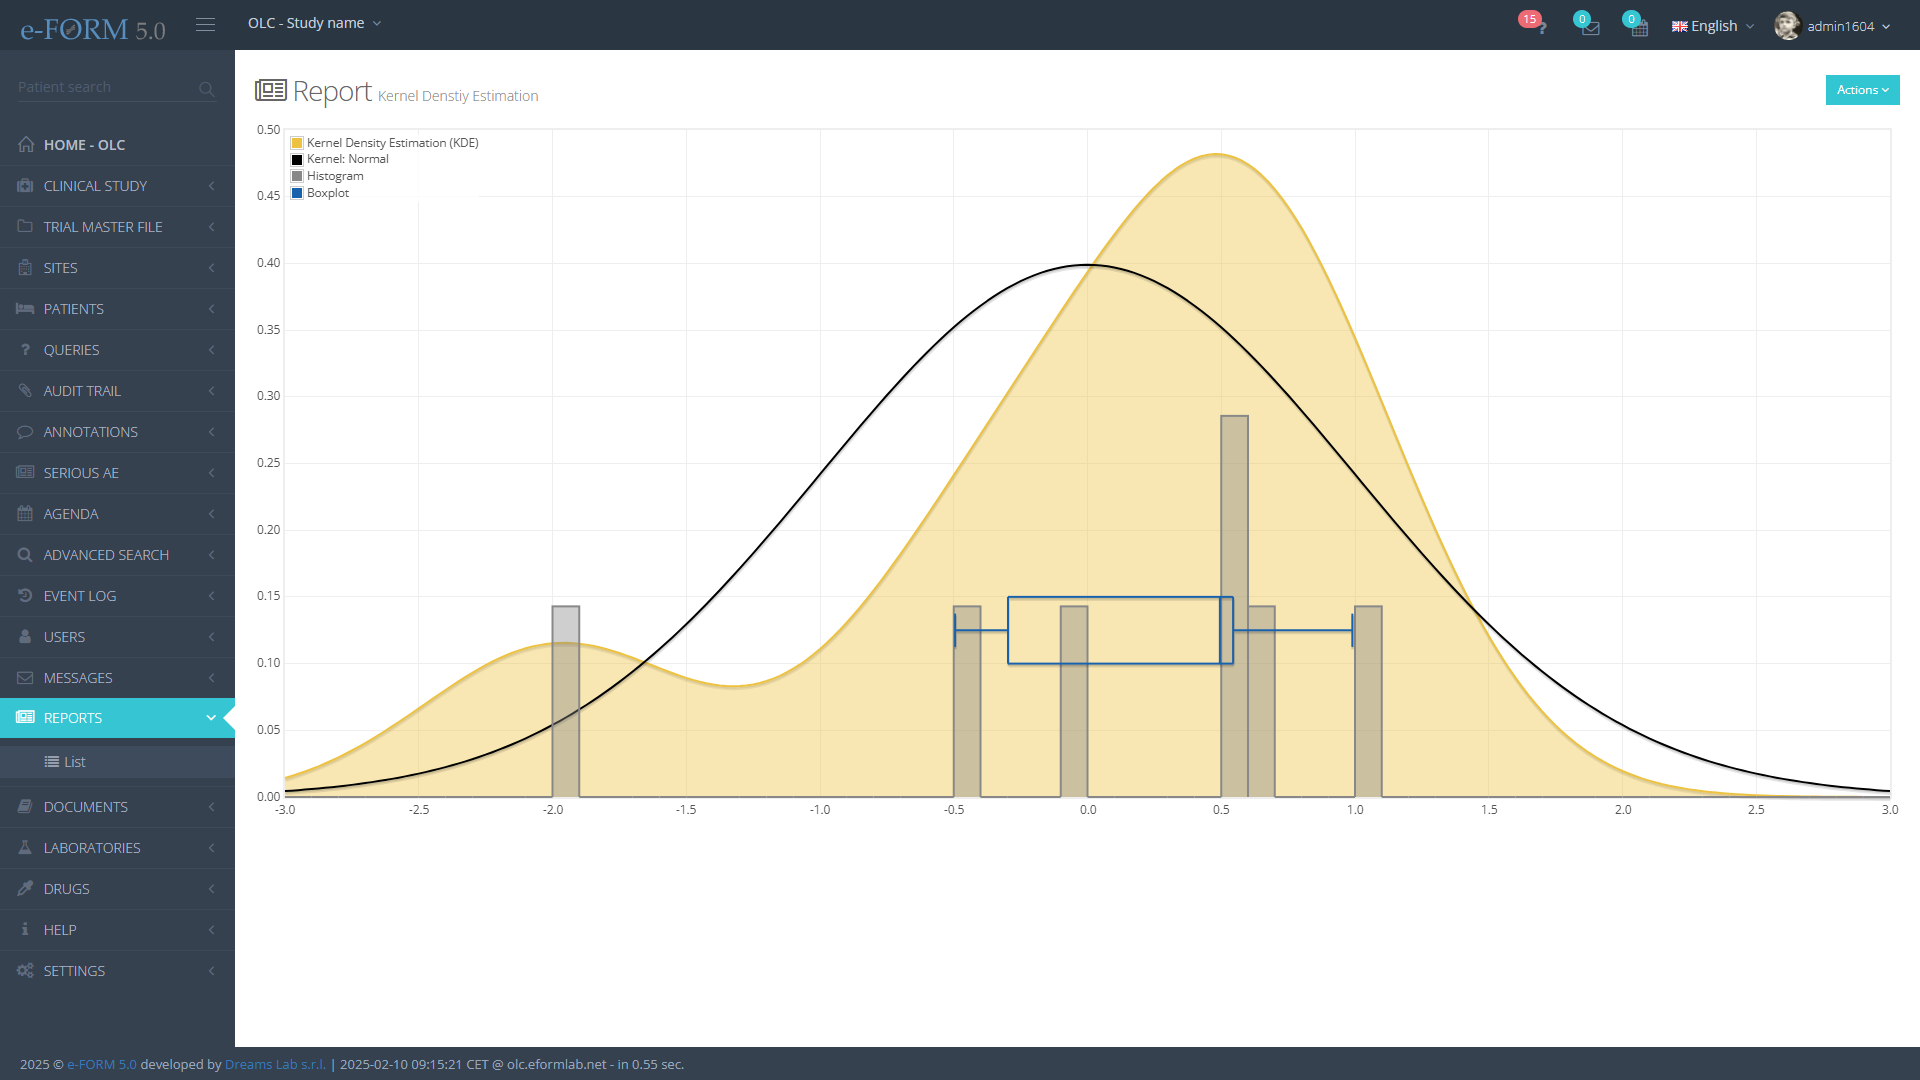Click the Report newspaper icon beside the title
The image size is (1920, 1080).
[x=270, y=91]
